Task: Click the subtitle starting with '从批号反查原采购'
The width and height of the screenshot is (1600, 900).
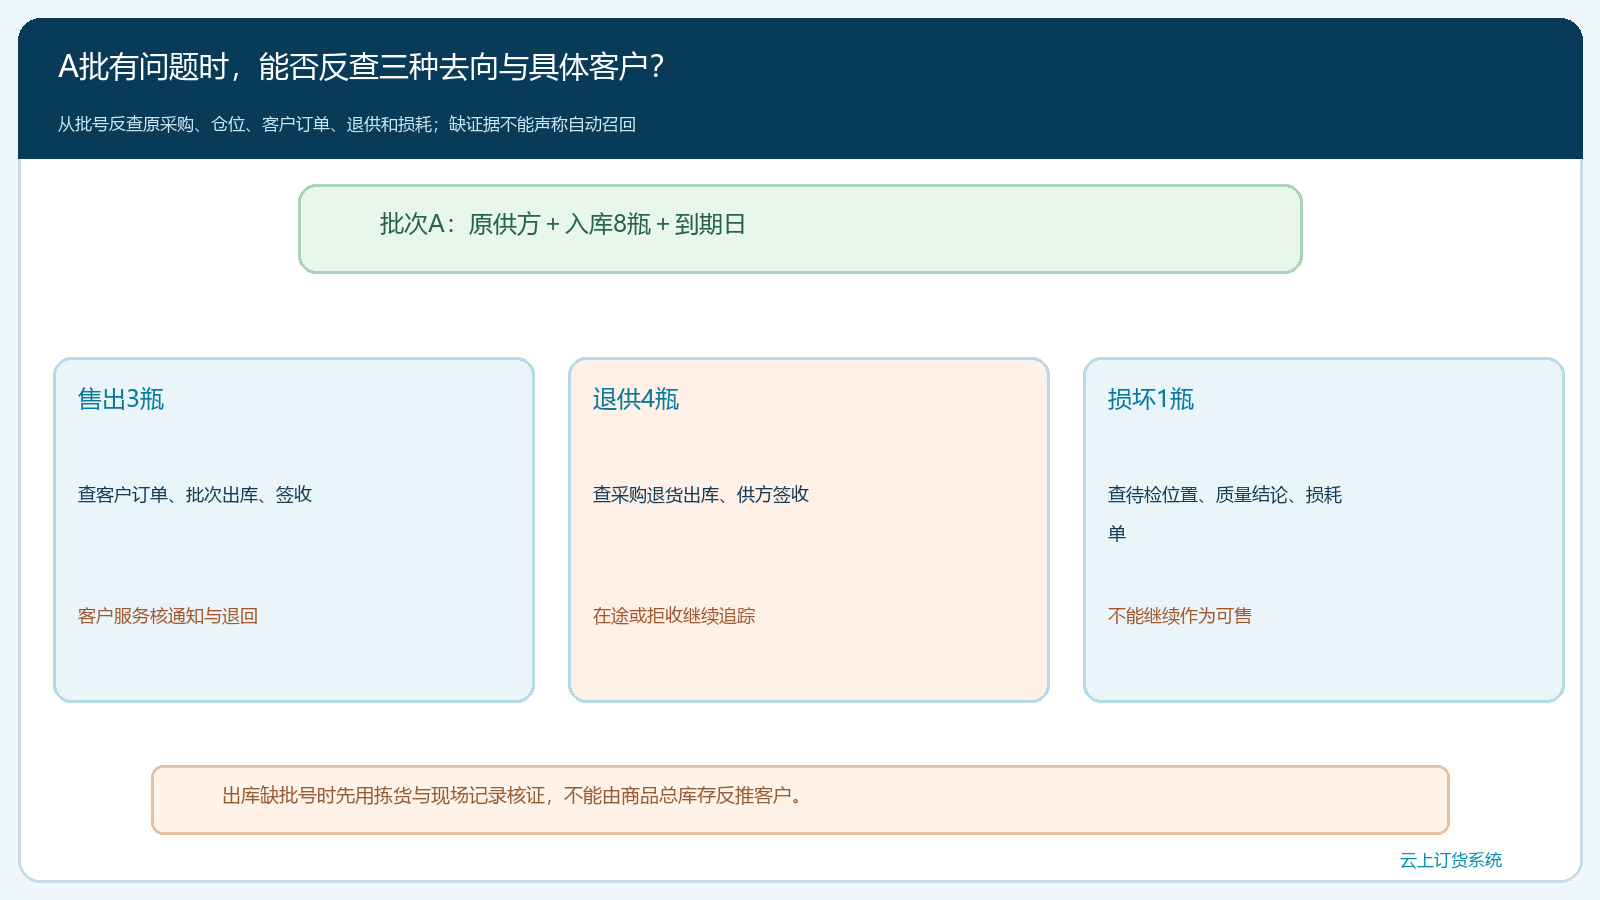Action: pos(347,124)
